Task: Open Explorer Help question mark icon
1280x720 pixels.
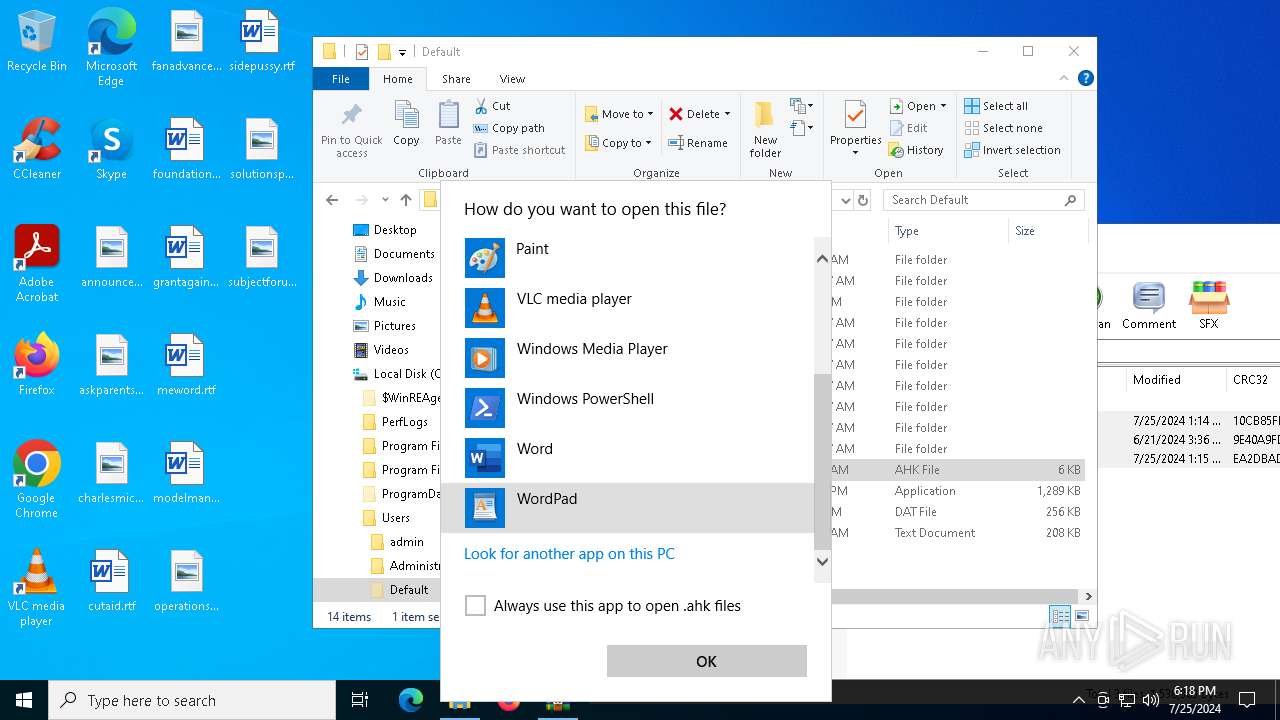Action: [x=1085, y=79]
